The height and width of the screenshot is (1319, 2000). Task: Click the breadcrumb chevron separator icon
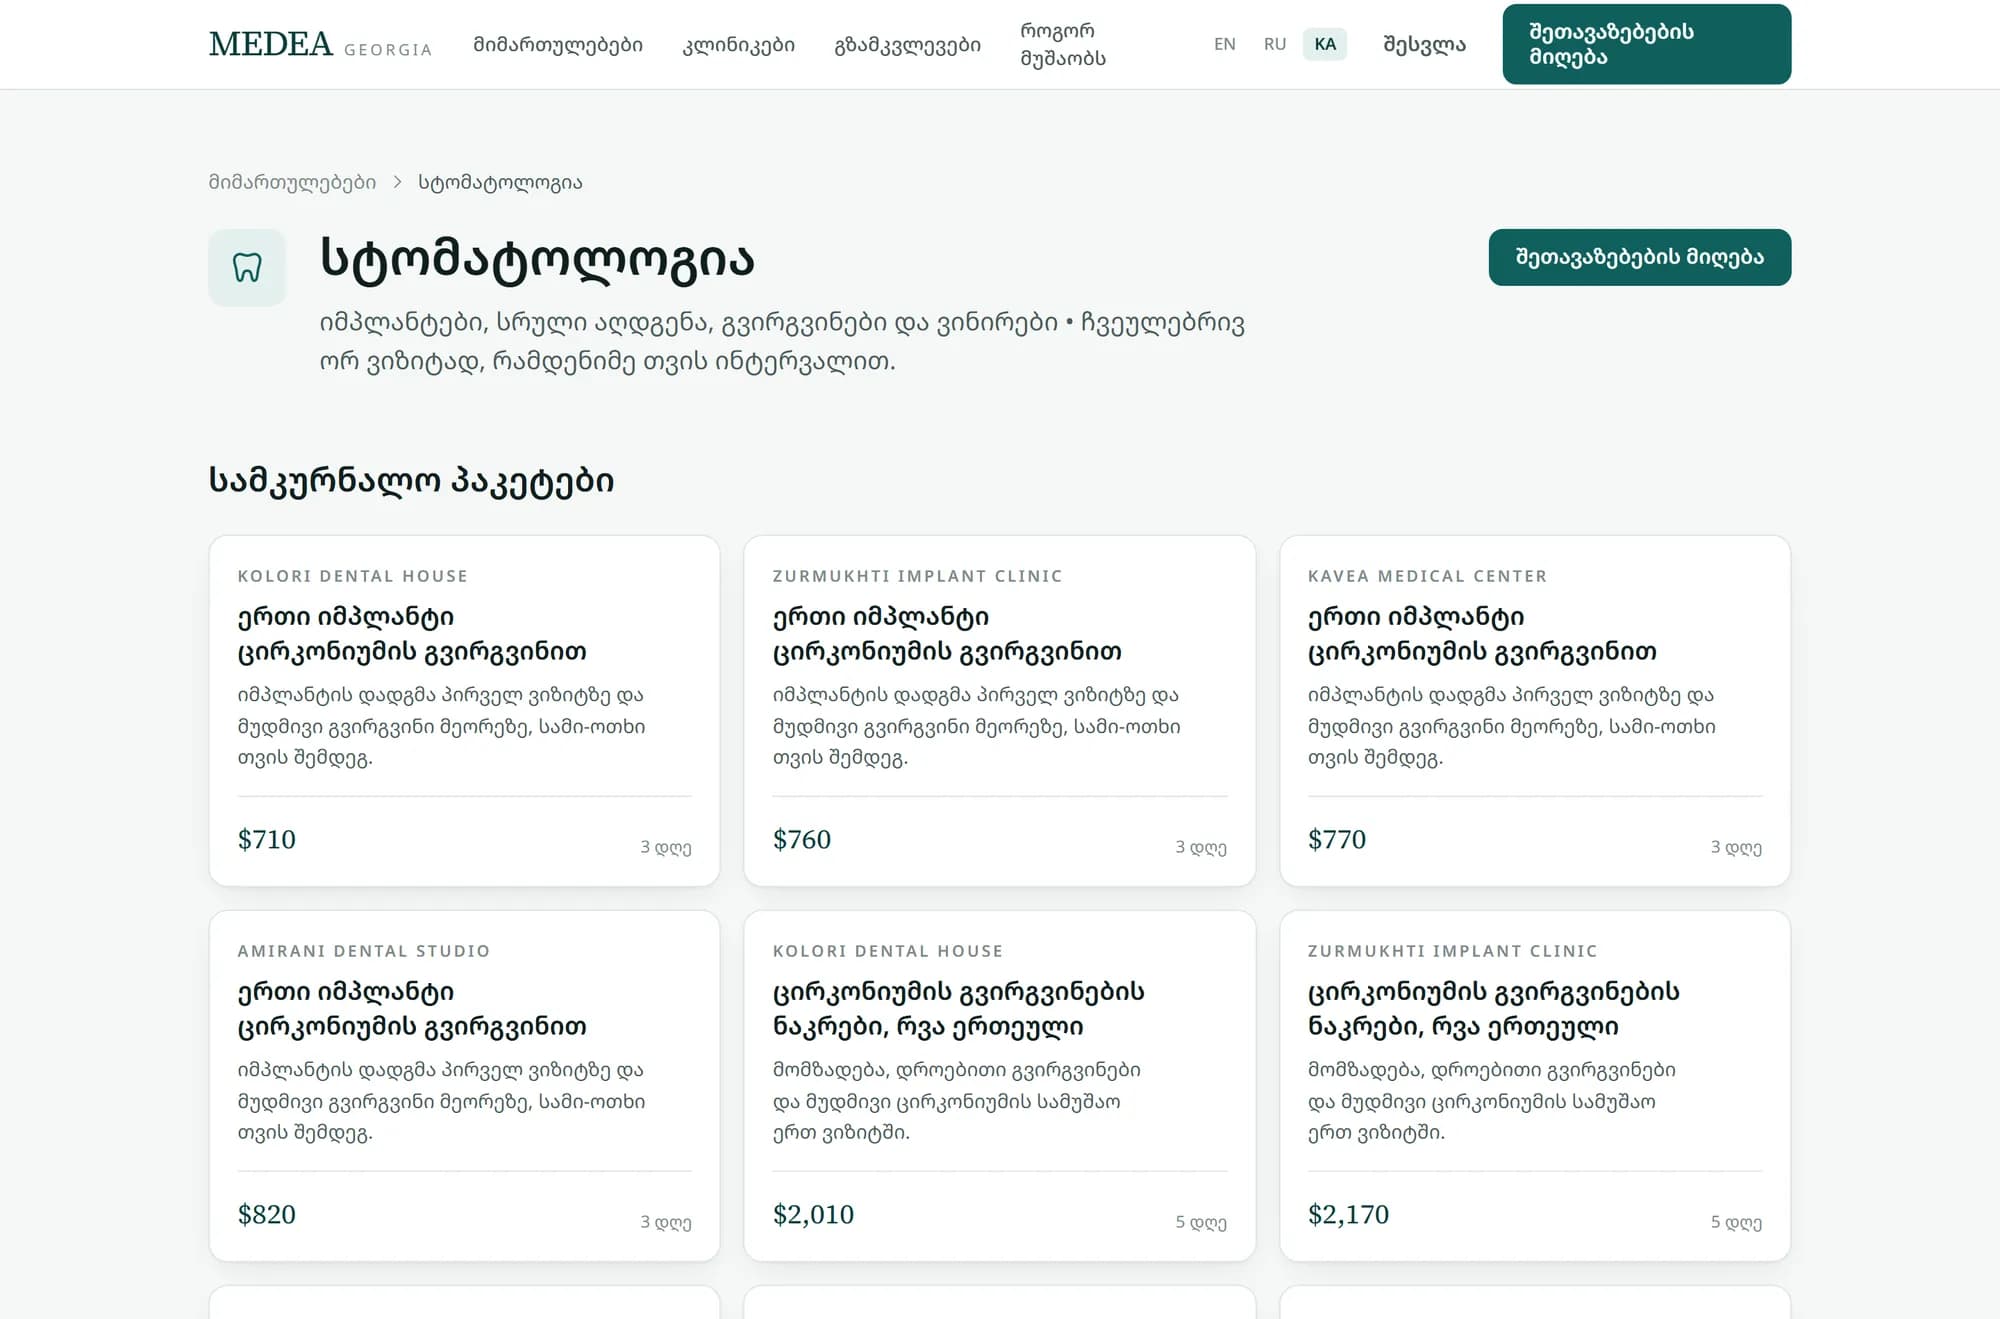(x=397, y=182)
